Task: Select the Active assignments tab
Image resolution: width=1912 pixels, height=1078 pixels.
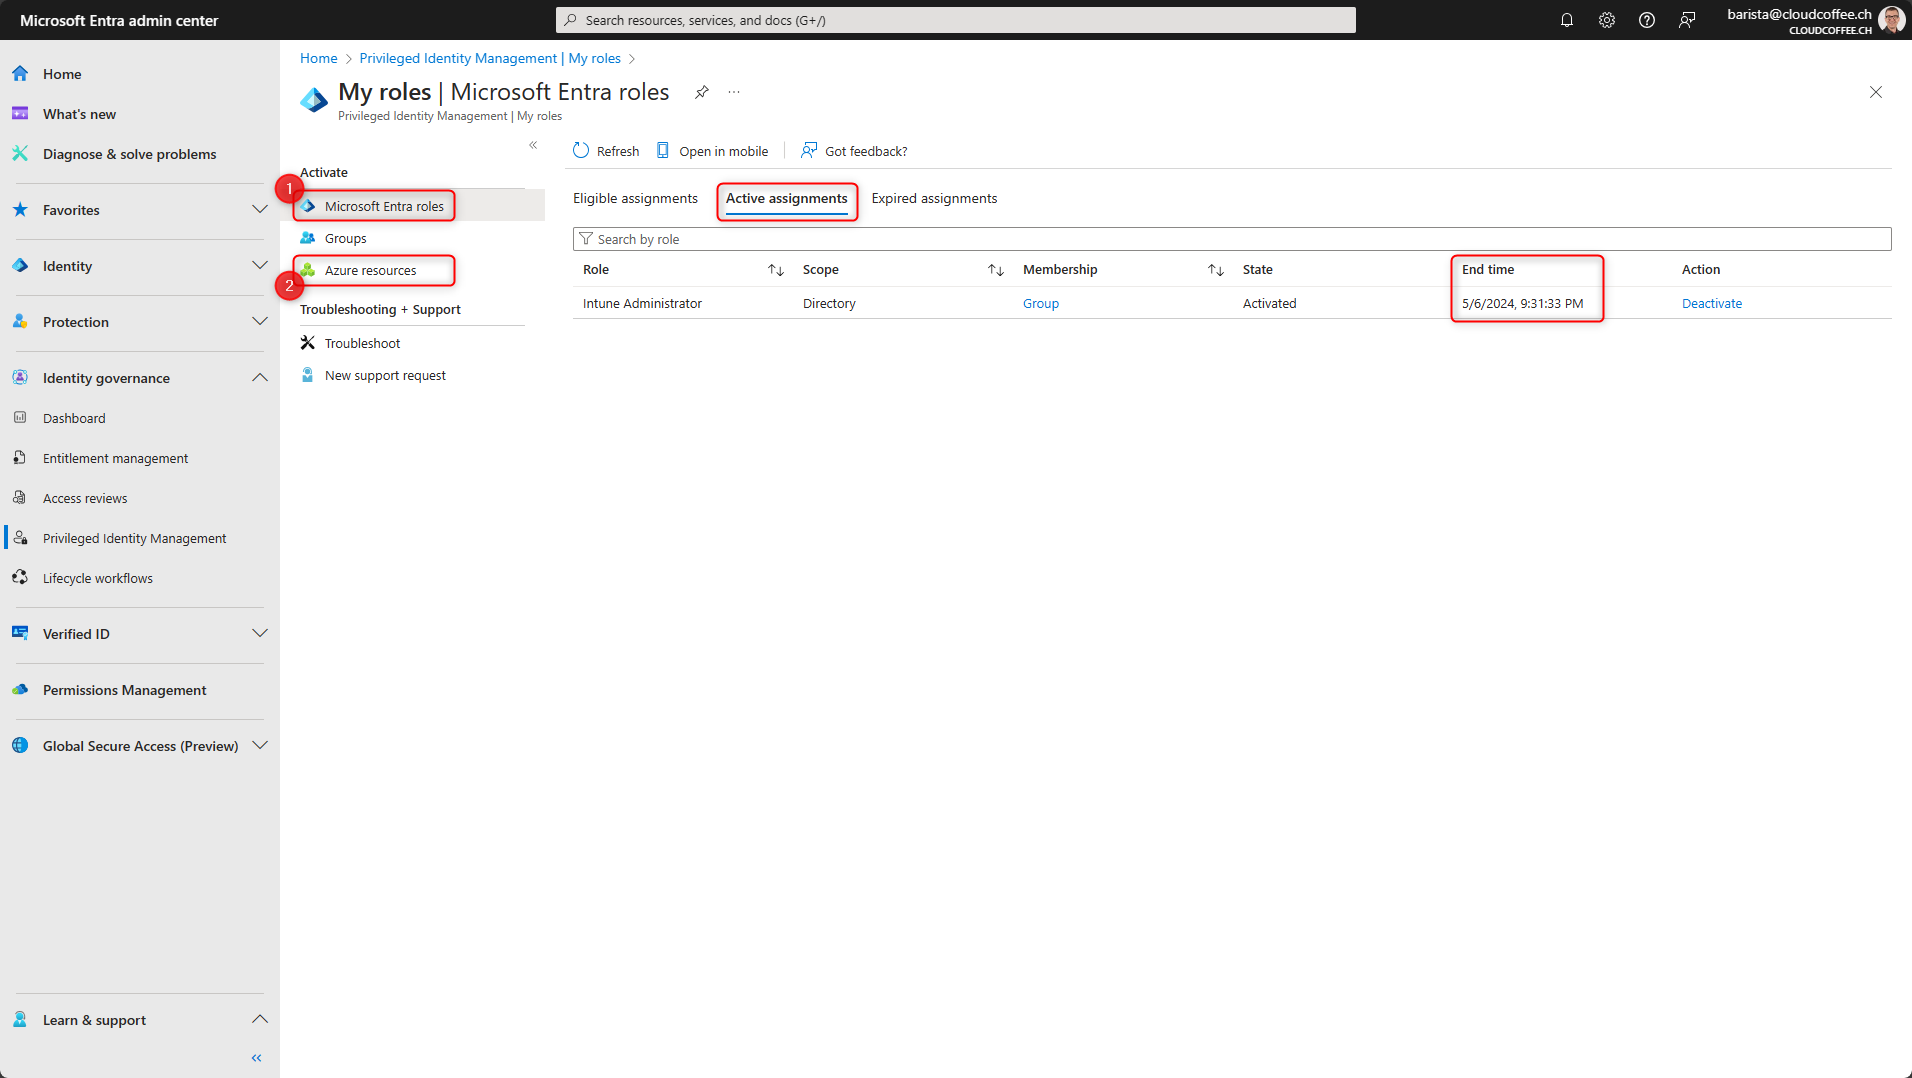Action: click(x=786, y=199)
